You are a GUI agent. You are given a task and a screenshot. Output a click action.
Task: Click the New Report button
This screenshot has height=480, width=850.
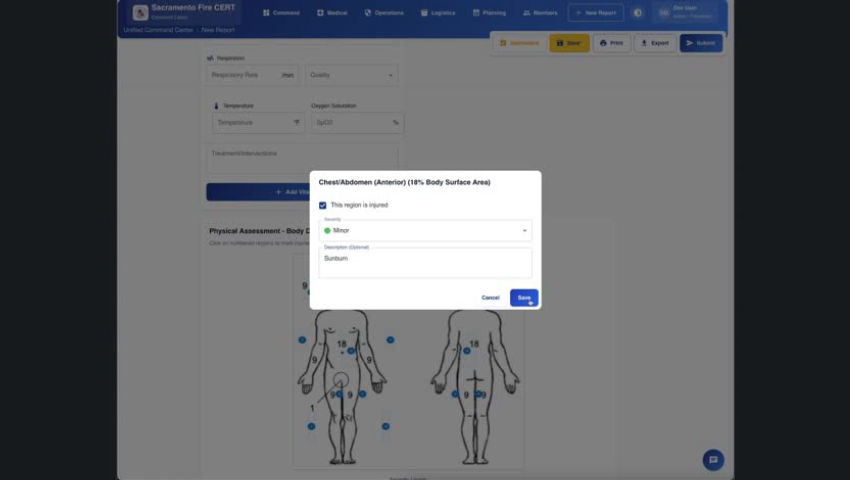[x=596, y=13]
